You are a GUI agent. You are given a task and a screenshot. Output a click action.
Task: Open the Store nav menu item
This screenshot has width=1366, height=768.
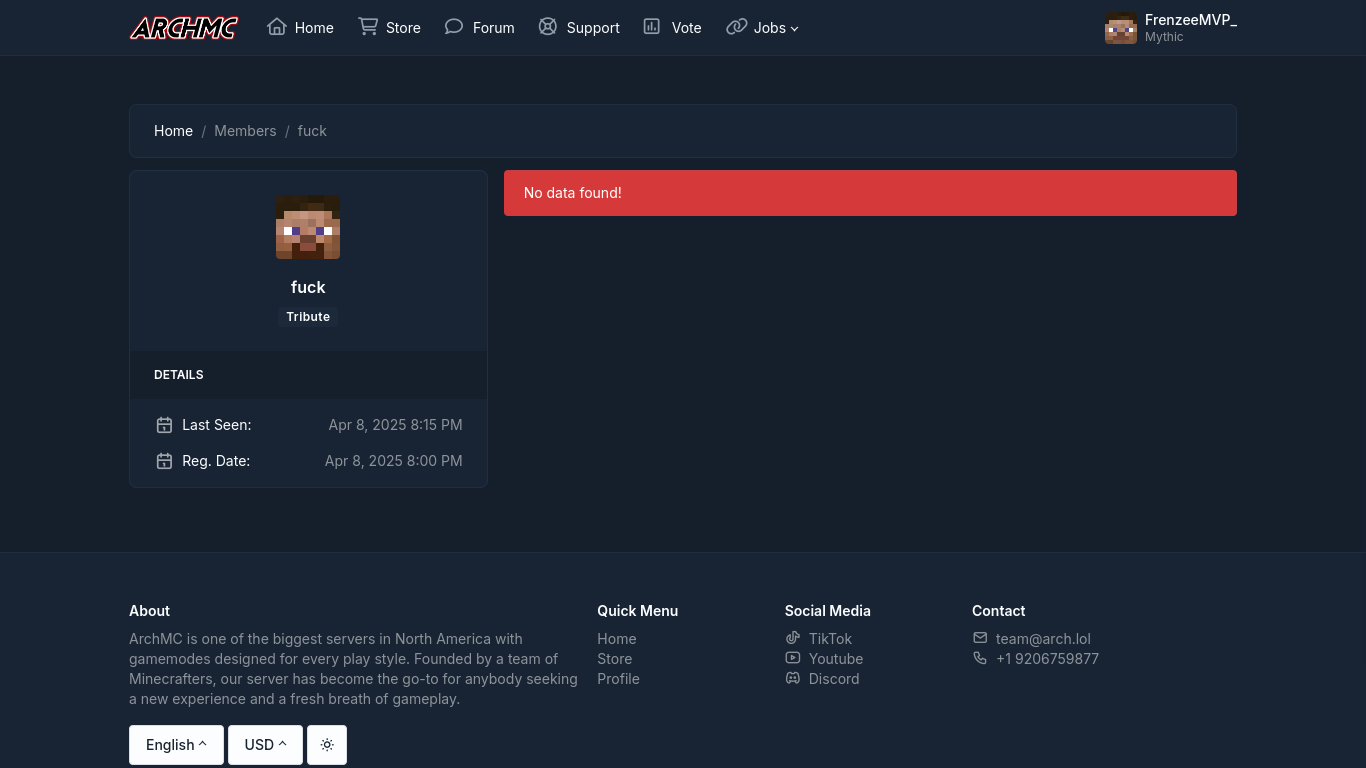click(389, 28)
